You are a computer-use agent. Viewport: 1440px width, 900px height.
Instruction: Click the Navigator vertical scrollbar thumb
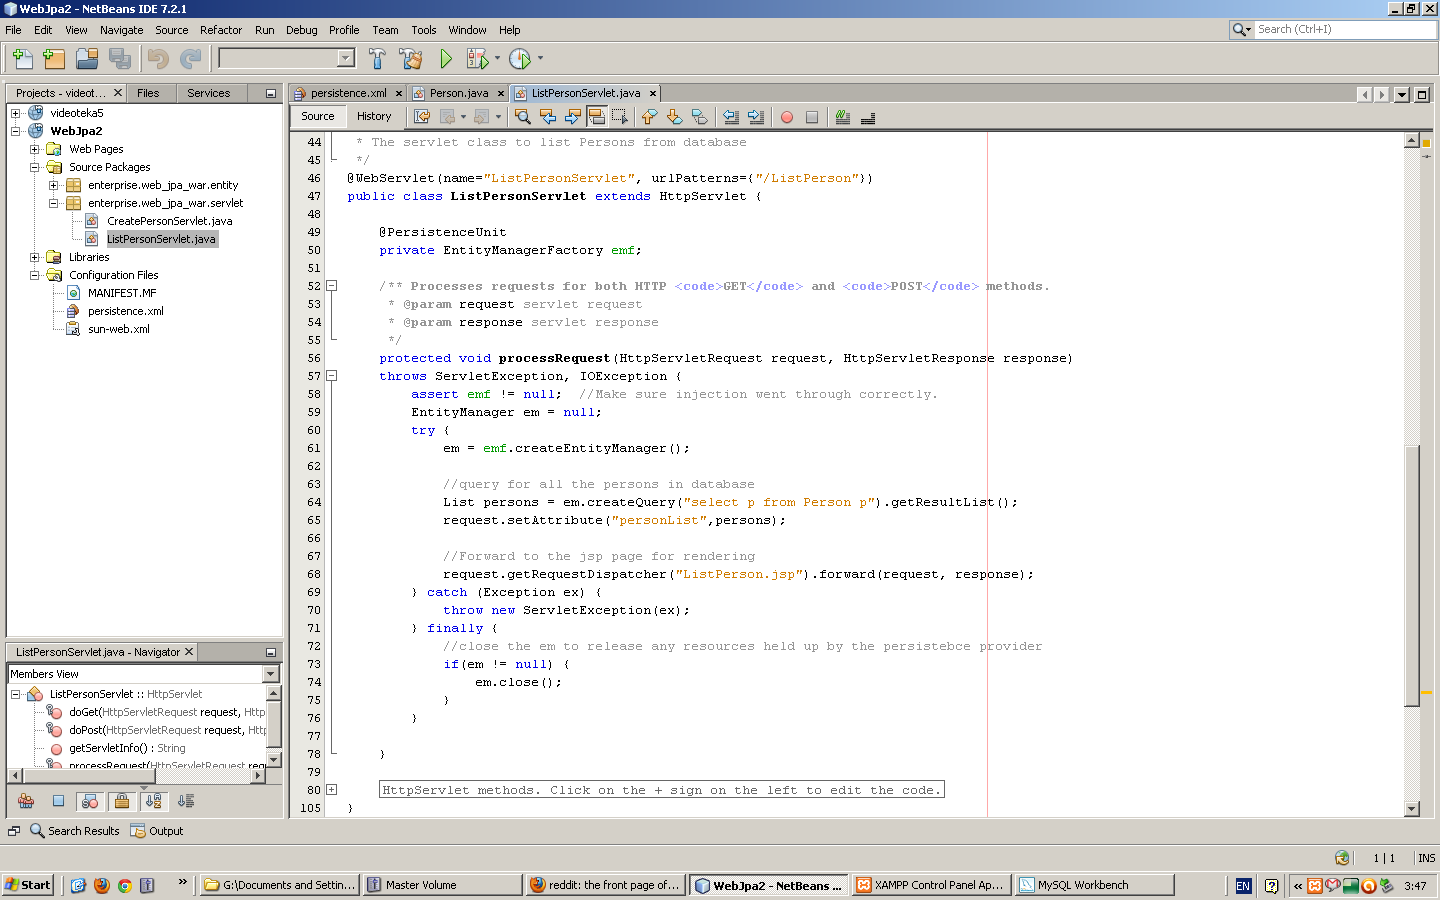274,725
